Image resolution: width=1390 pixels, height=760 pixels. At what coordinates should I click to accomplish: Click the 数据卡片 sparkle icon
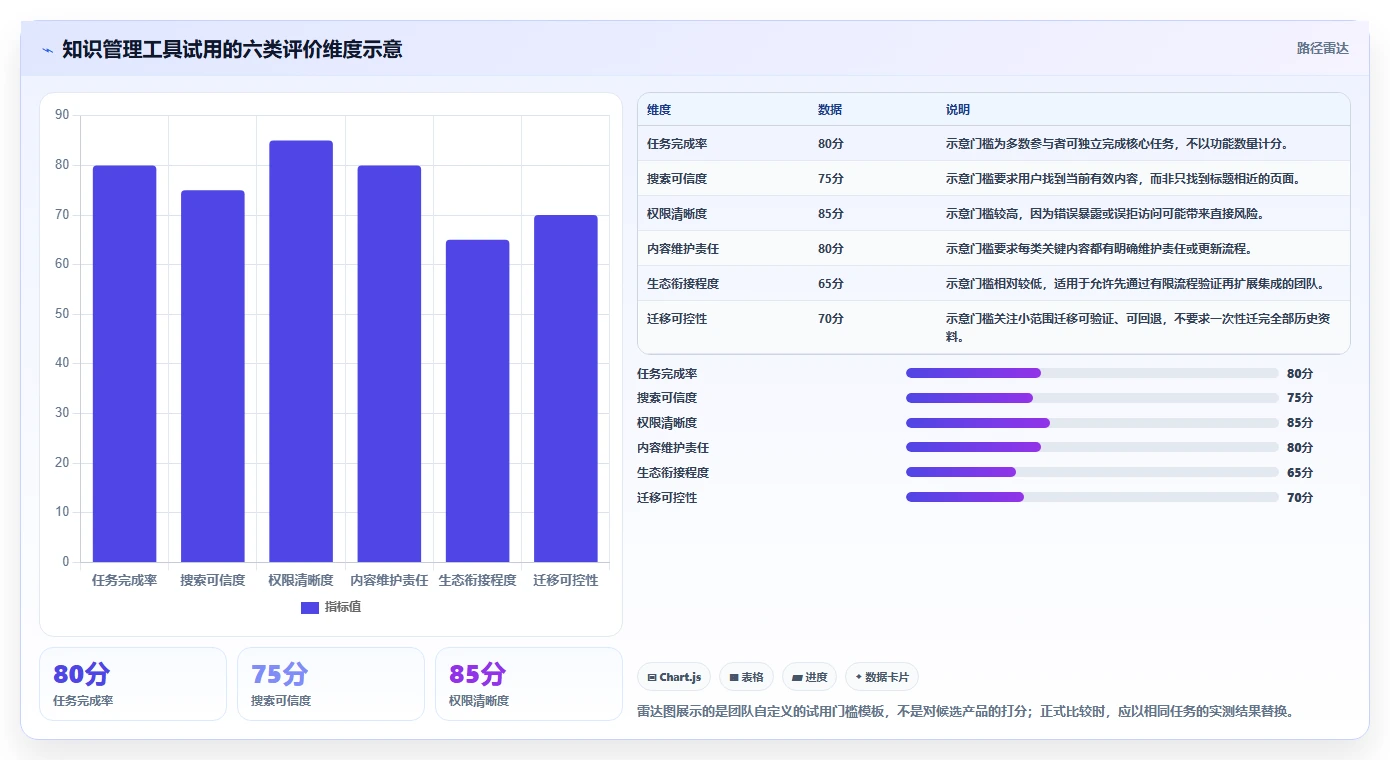pos(858,677)
